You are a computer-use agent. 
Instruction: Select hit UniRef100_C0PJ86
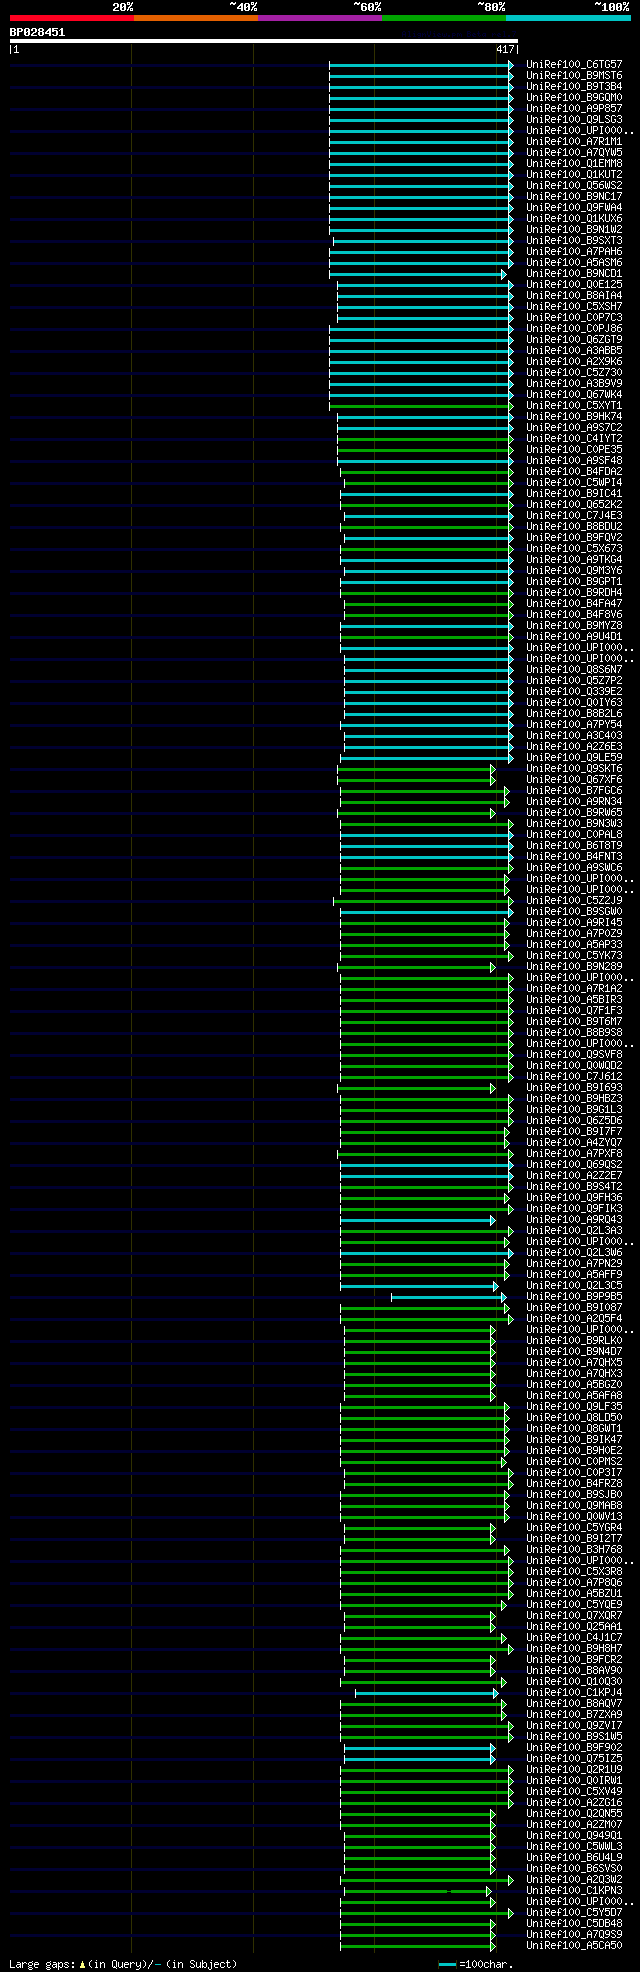574,328
